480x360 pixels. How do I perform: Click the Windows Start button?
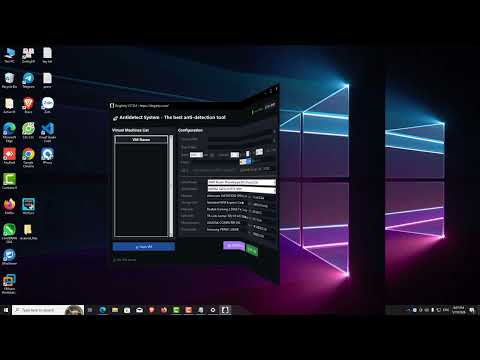(x=6, y=310)
